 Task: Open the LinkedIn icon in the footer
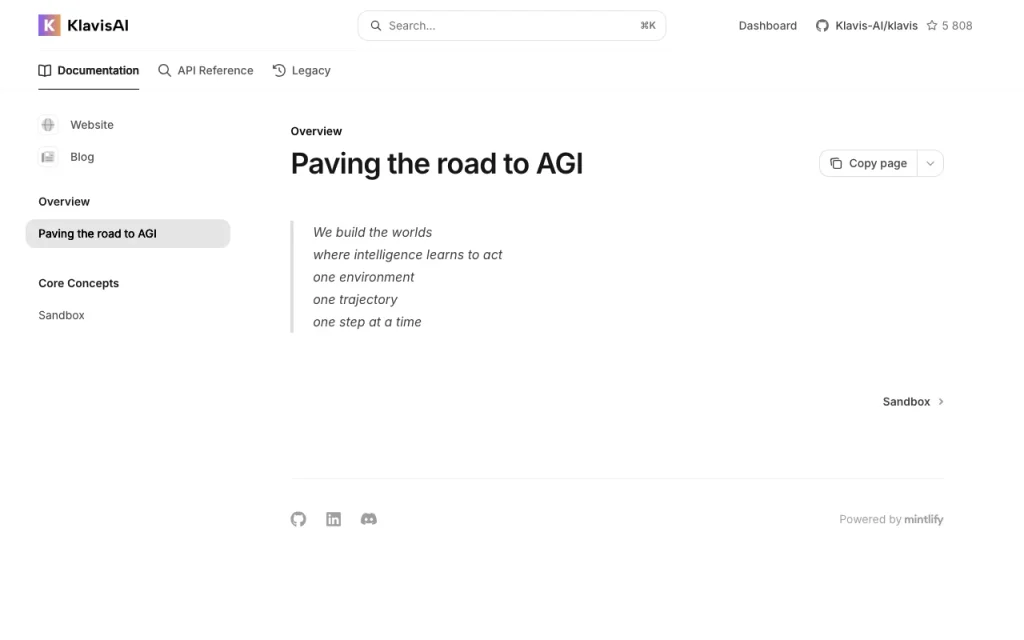(333, 519)
